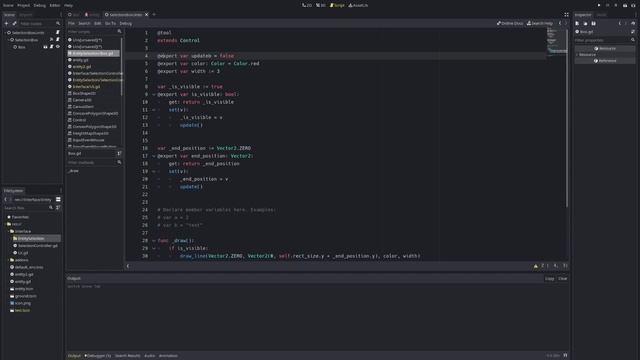Select Favorites in FileSystem

point(20,217)
